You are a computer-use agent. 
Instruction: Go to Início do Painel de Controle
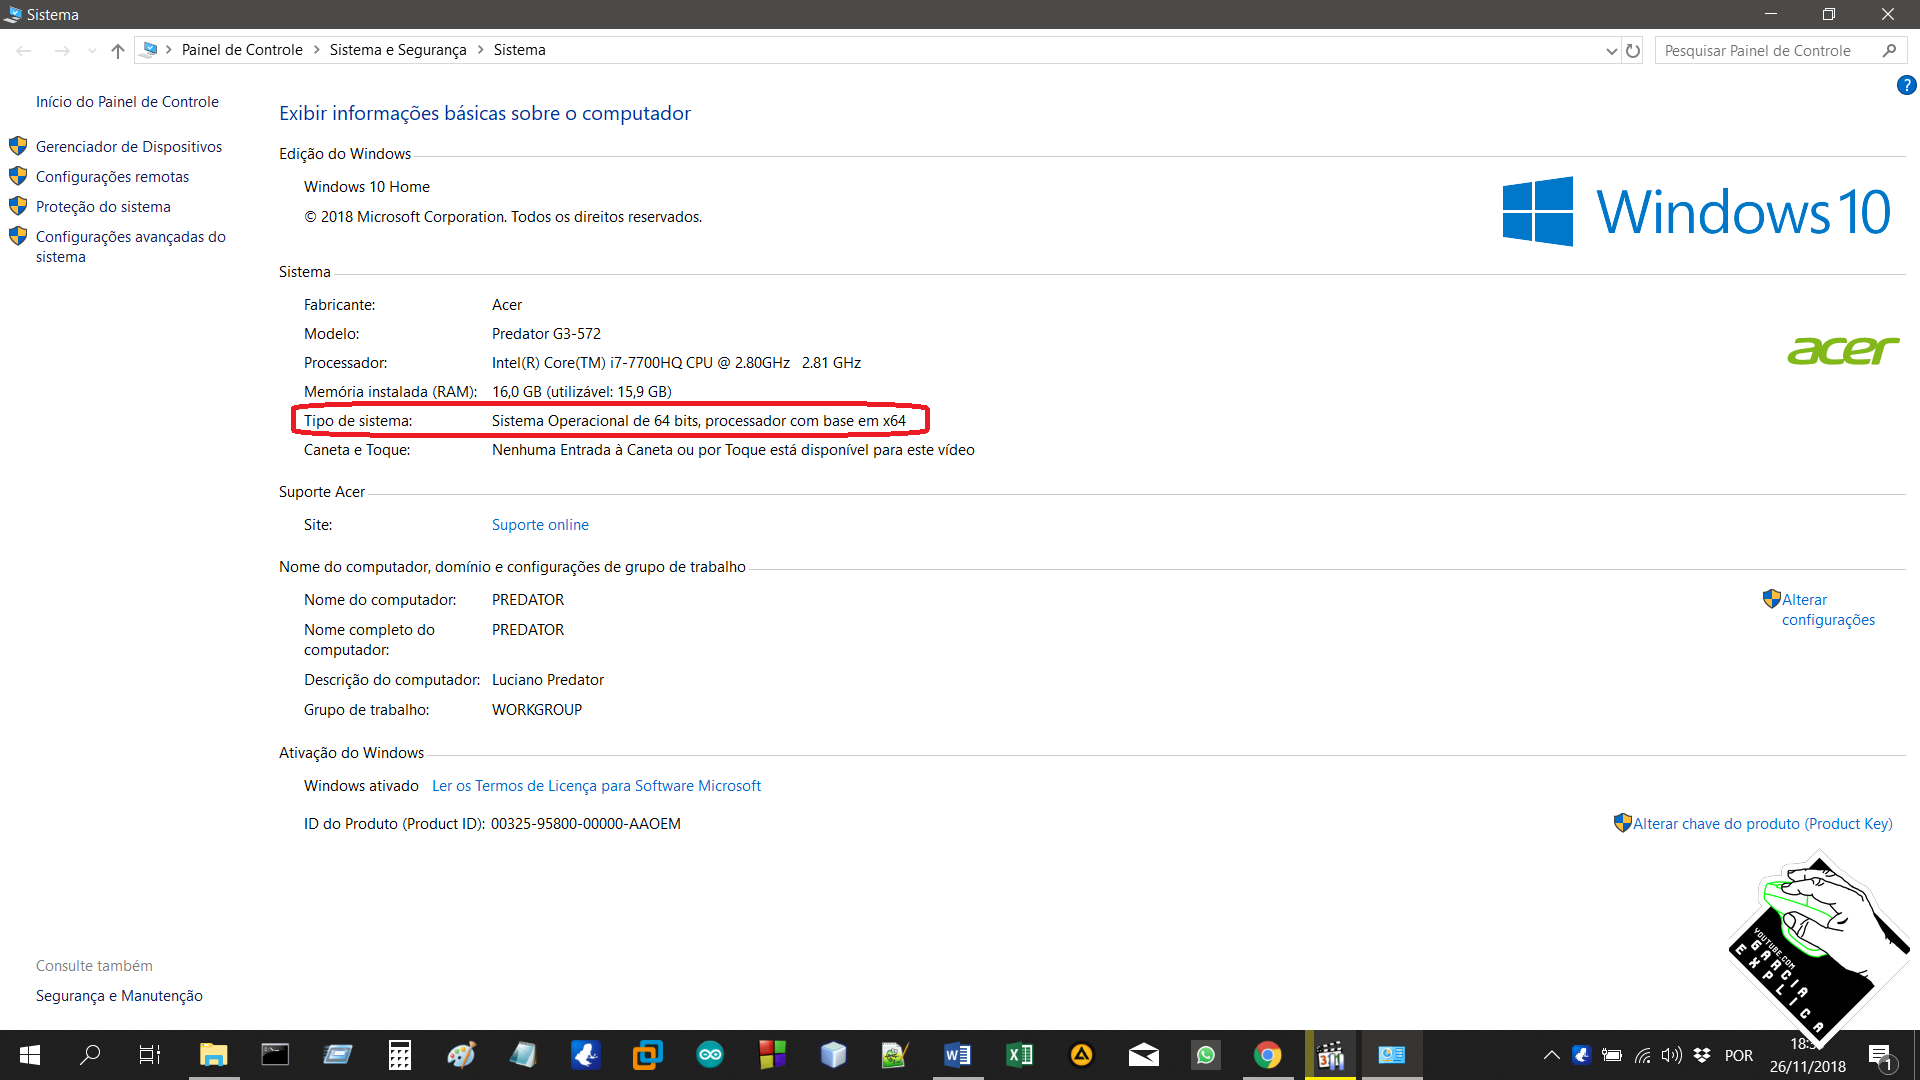(x=127, y=101)
